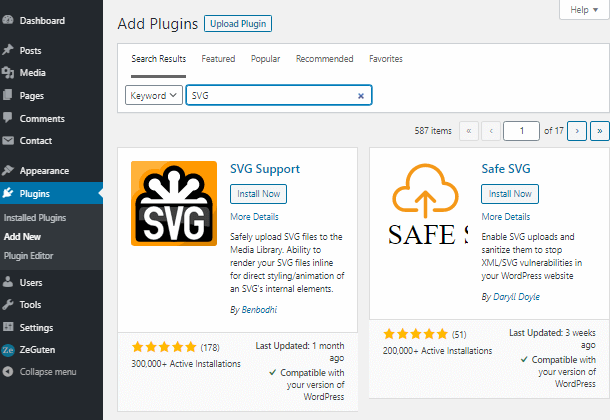Image resolution: width=610 pixels, height=420 pixels.
Task: Select Add New submenu item
Action: pos(23,236)
